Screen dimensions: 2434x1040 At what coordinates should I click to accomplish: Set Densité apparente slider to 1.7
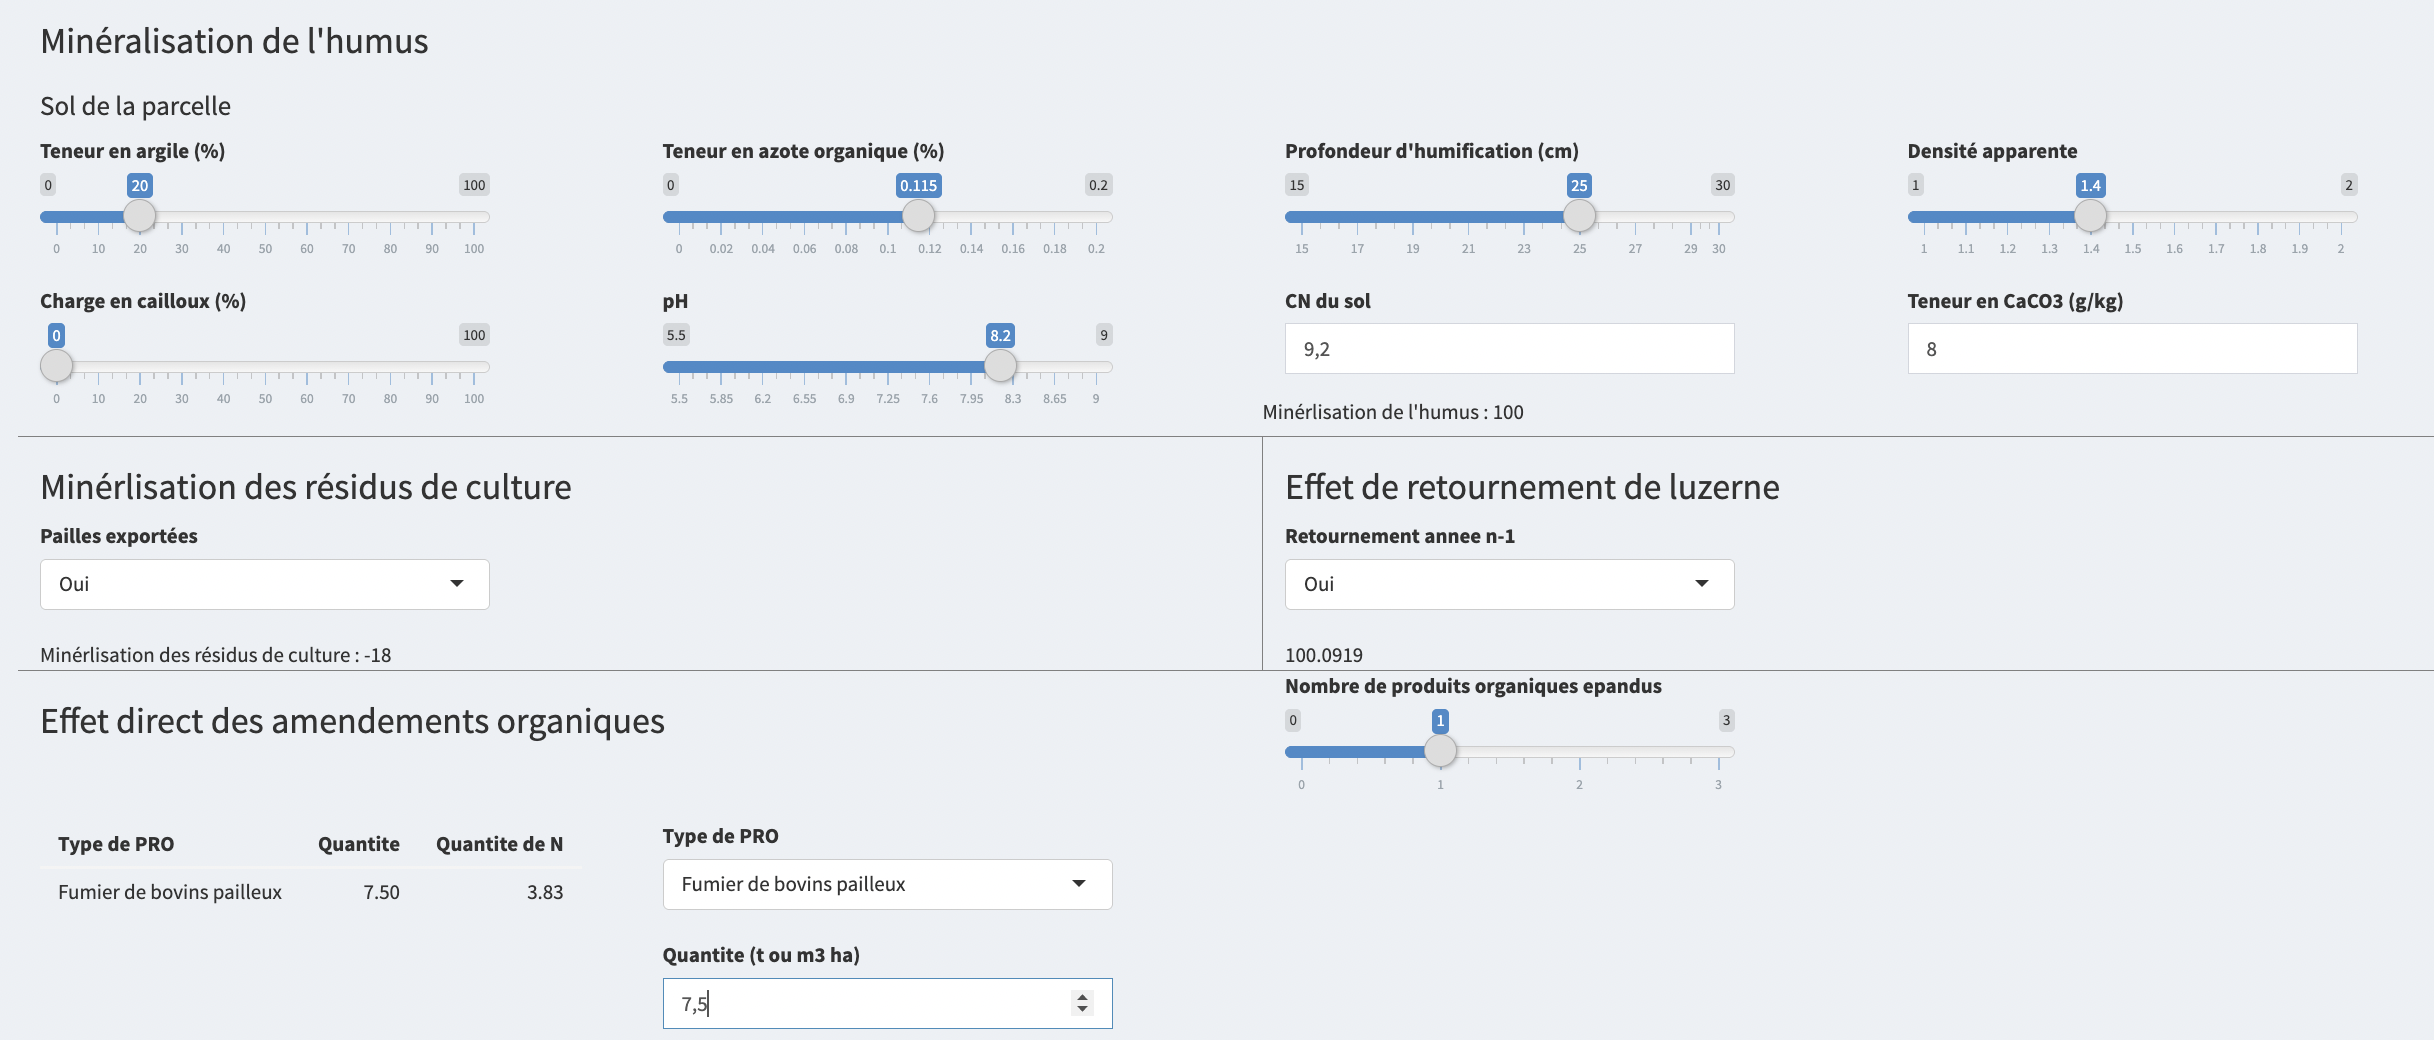(2216, 217)
